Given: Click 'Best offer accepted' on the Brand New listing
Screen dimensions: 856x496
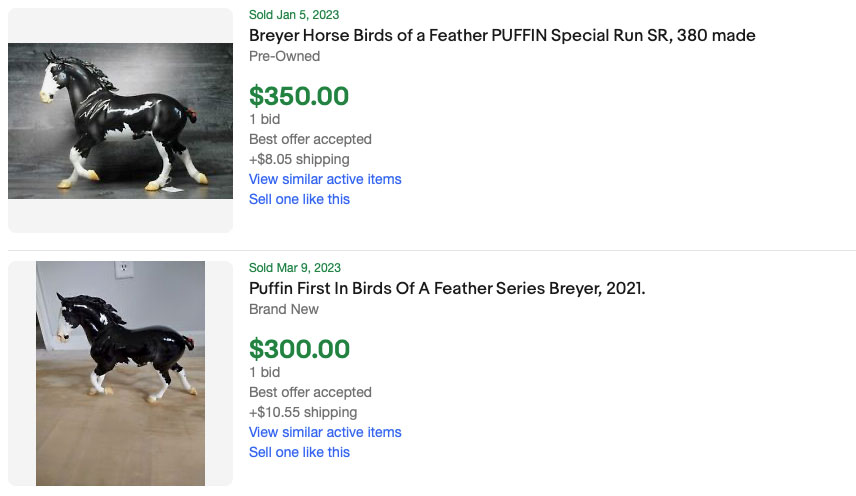Looking at the screenshot, I should tap(310, 392).
